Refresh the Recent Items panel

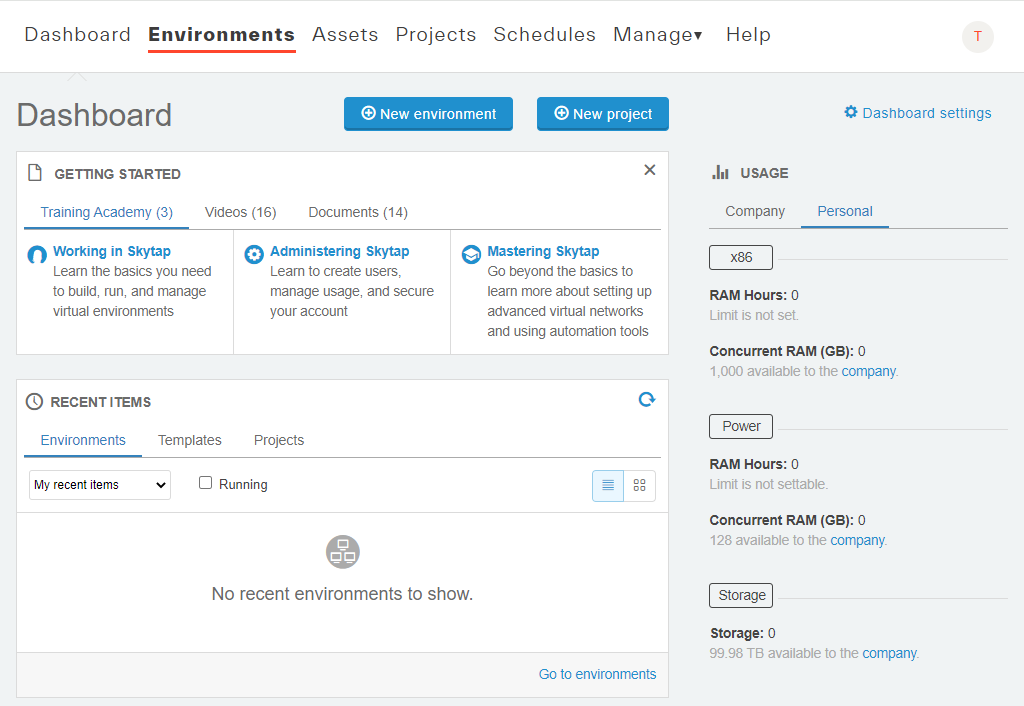646,399
